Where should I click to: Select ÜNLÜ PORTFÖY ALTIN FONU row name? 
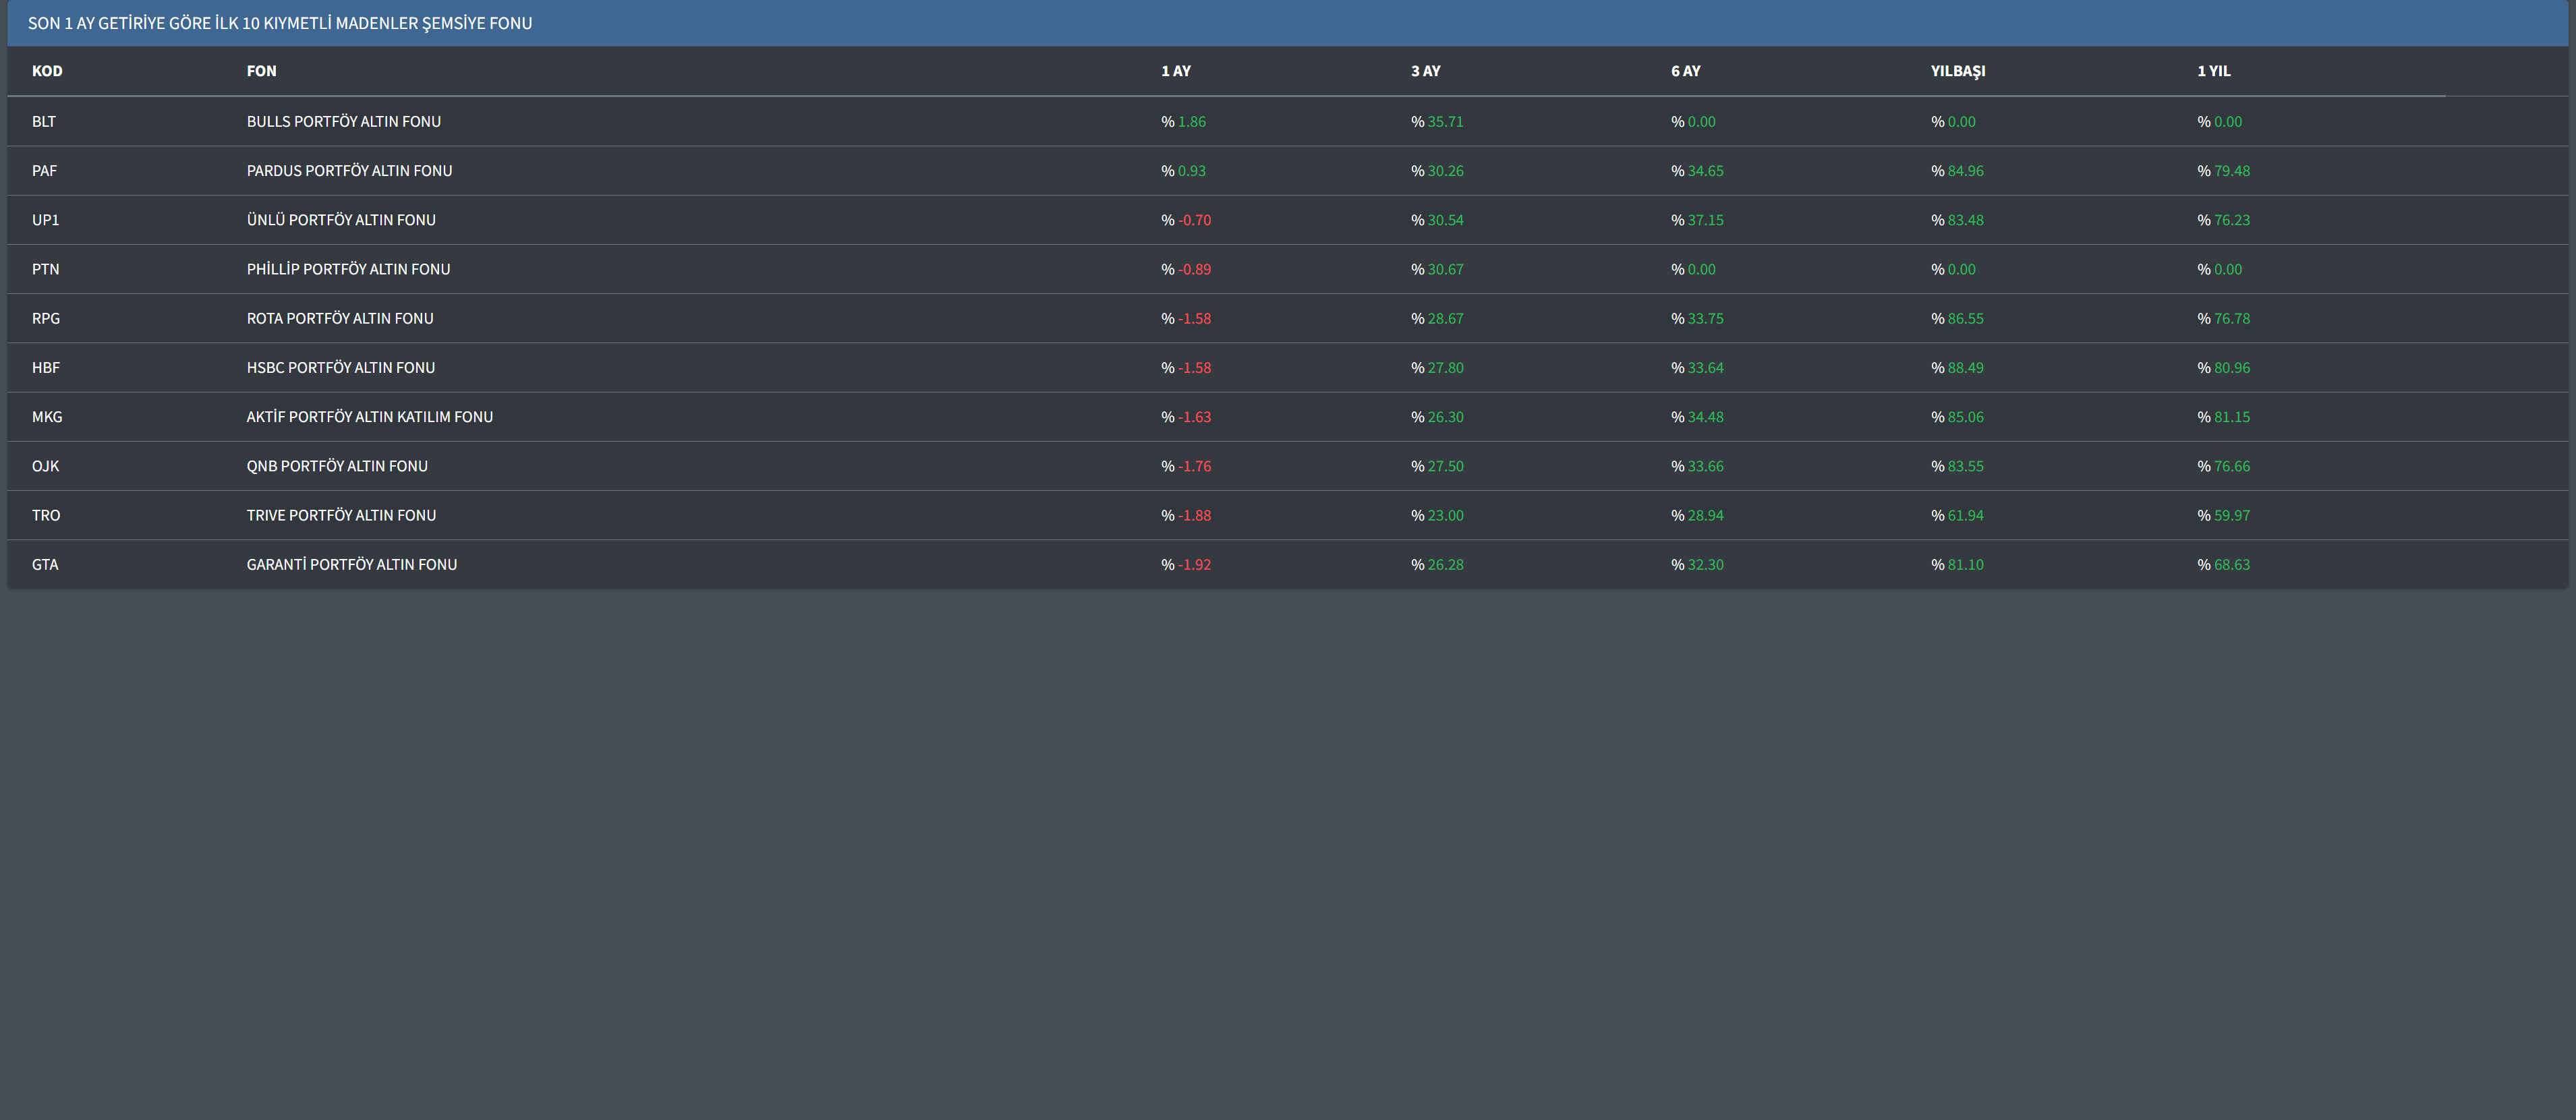341,220
